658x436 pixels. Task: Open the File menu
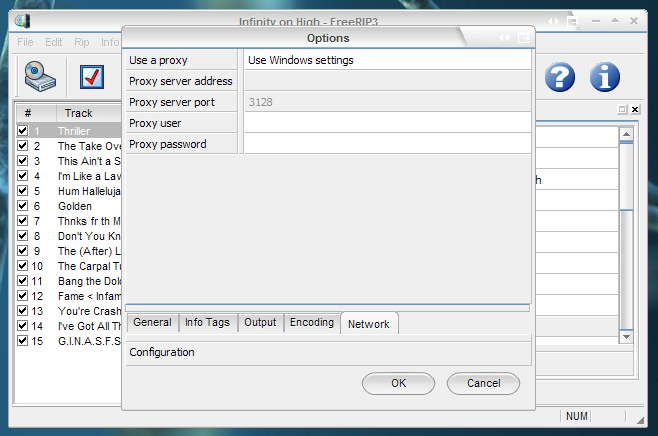pyautogui.click(x=25, y=42)
